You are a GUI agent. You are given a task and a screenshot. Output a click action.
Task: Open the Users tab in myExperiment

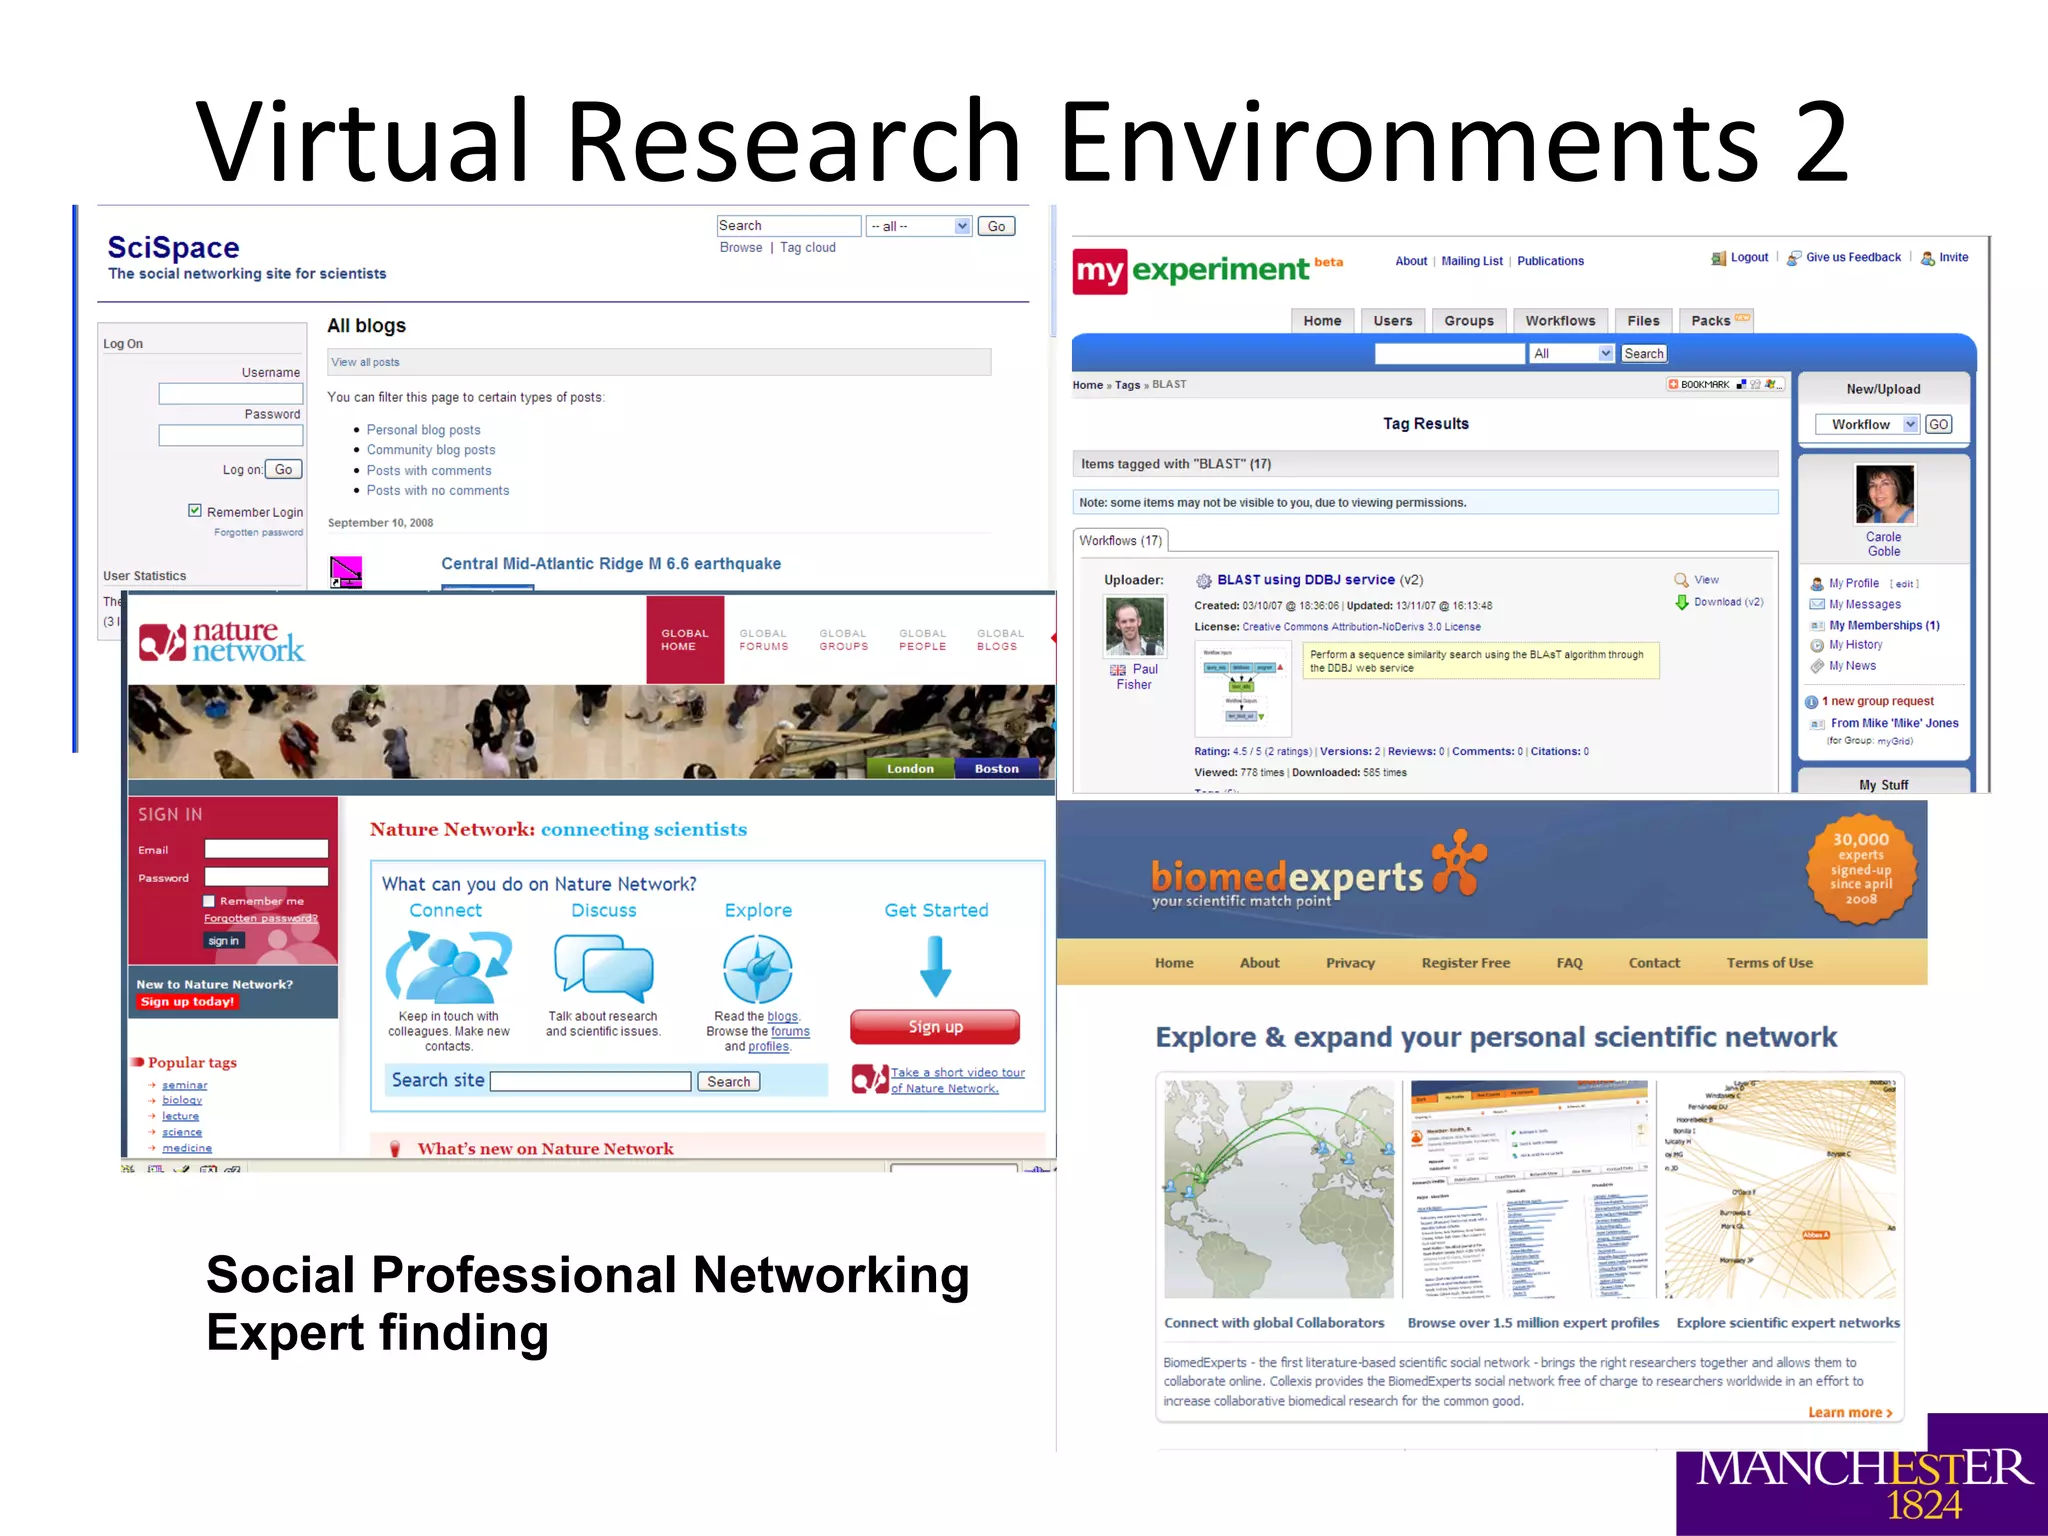(1393, 321)
